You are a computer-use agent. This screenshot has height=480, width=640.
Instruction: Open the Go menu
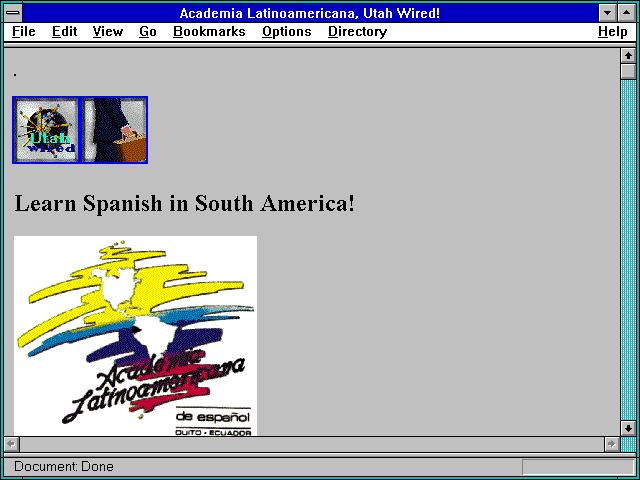coord(148,32)
